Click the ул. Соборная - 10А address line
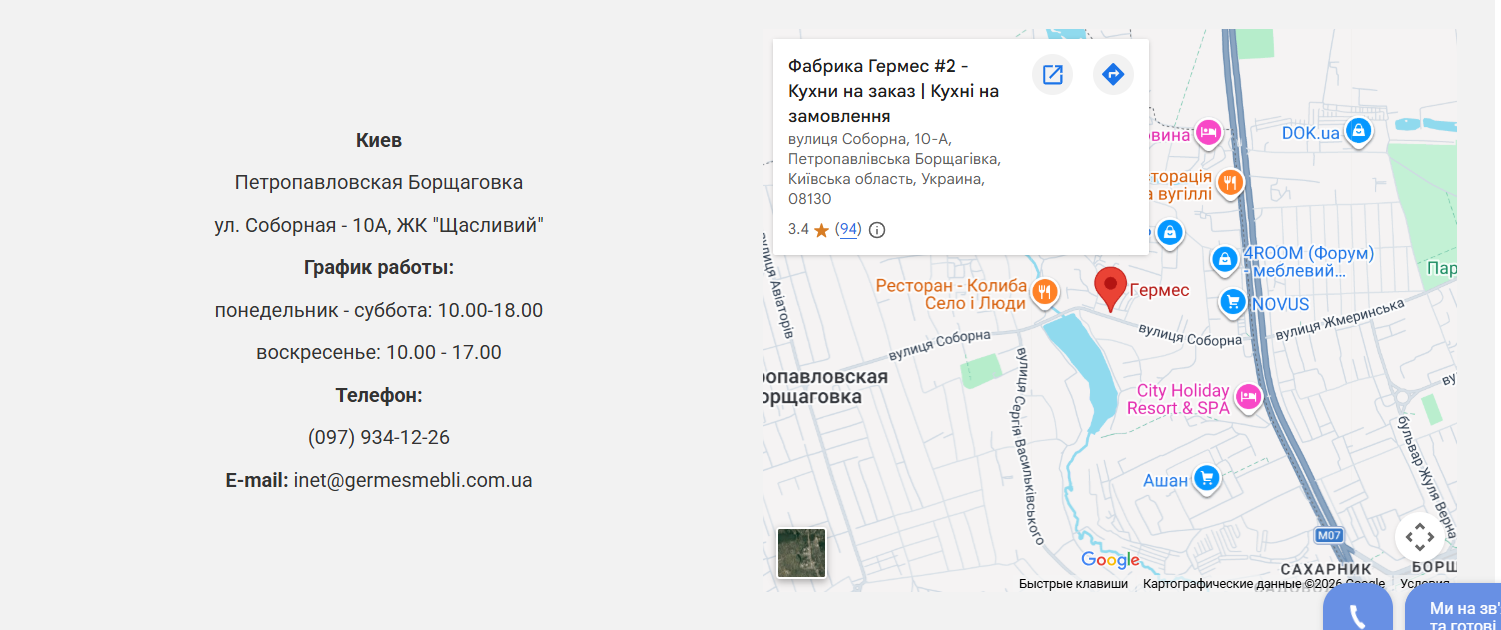 (x=379, y=225)
